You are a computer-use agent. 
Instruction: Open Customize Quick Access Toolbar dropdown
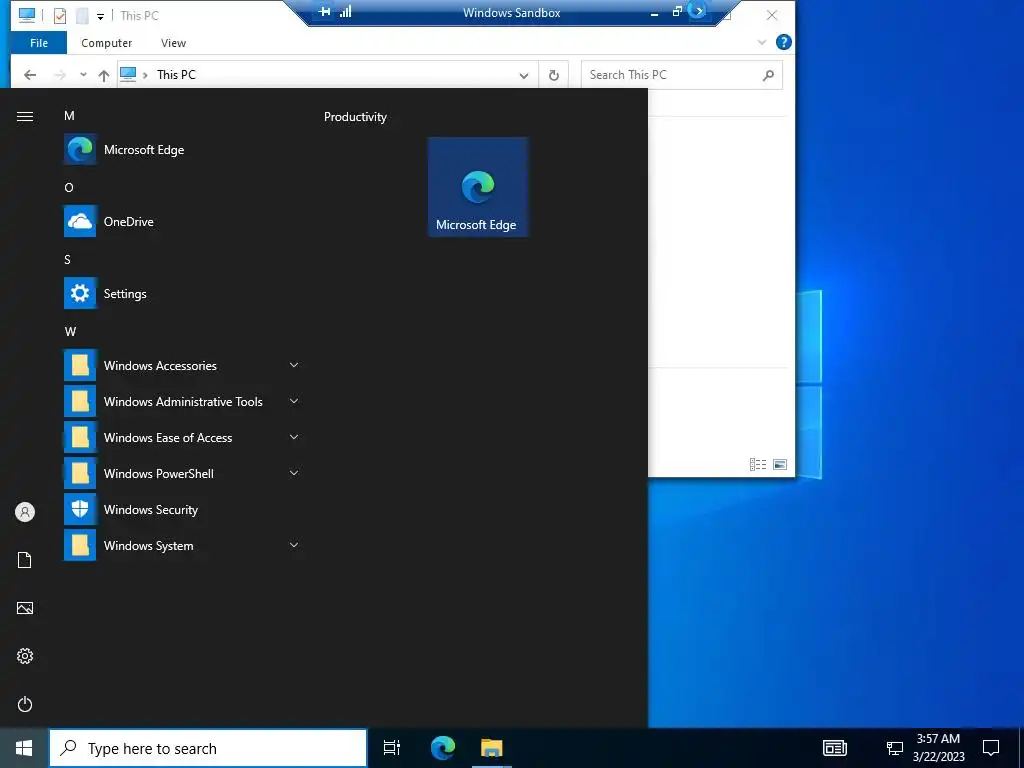click(x=100, y=16)
